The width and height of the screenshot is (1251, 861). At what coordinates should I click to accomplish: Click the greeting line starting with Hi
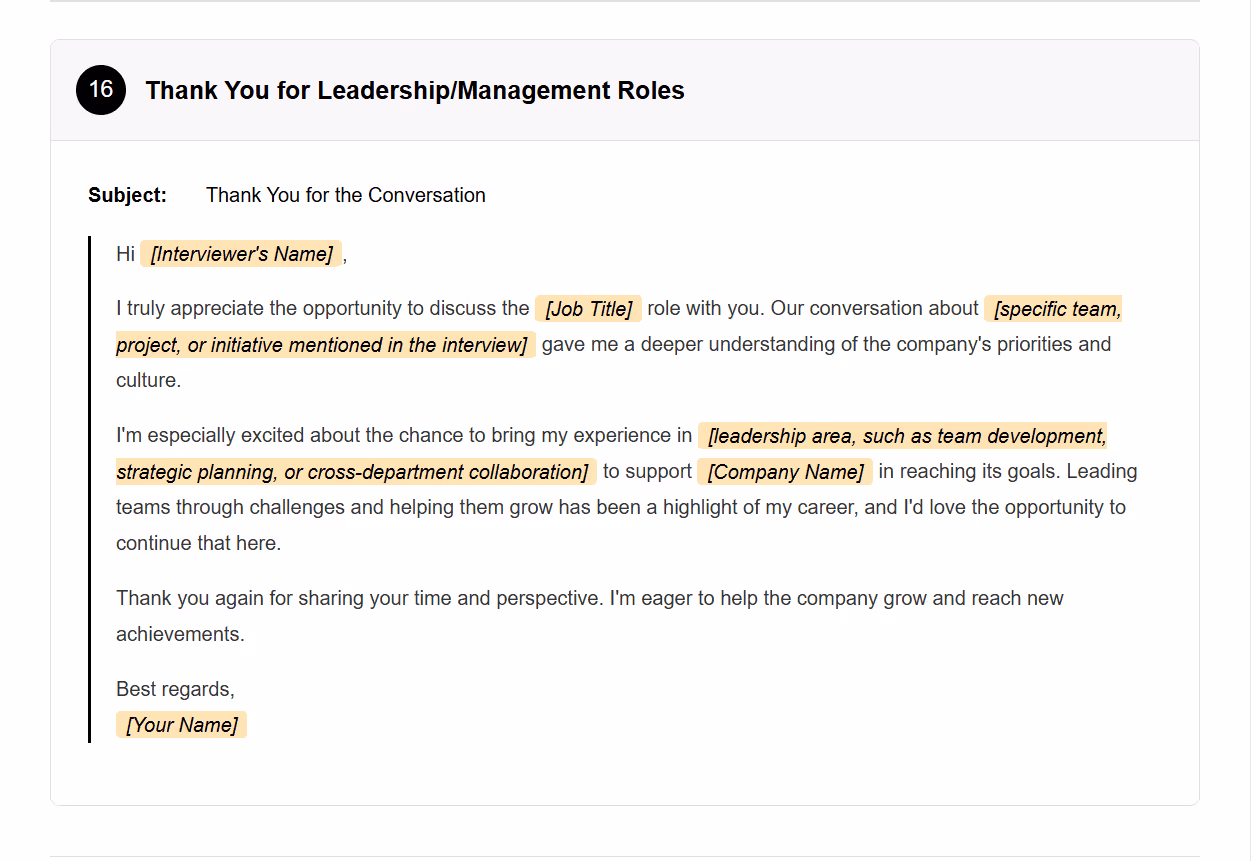125,254
